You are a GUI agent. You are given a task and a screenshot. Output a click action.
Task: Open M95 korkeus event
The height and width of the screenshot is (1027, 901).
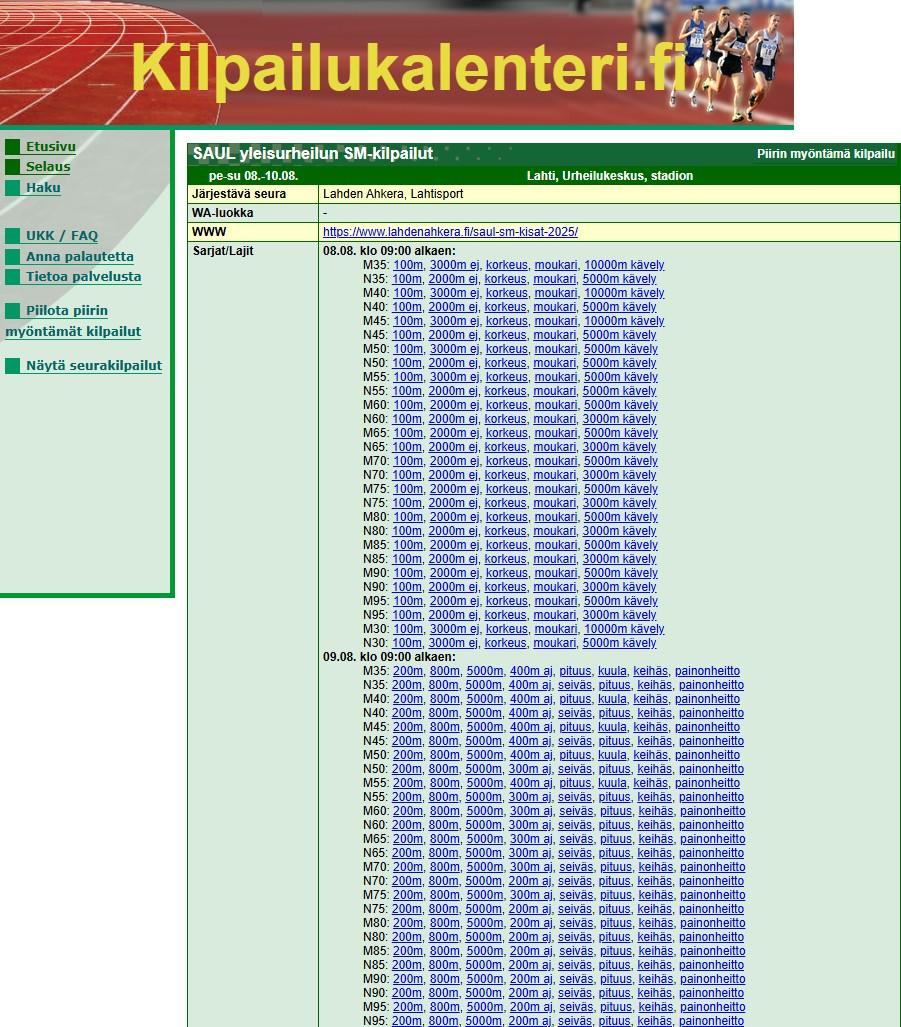507,601
